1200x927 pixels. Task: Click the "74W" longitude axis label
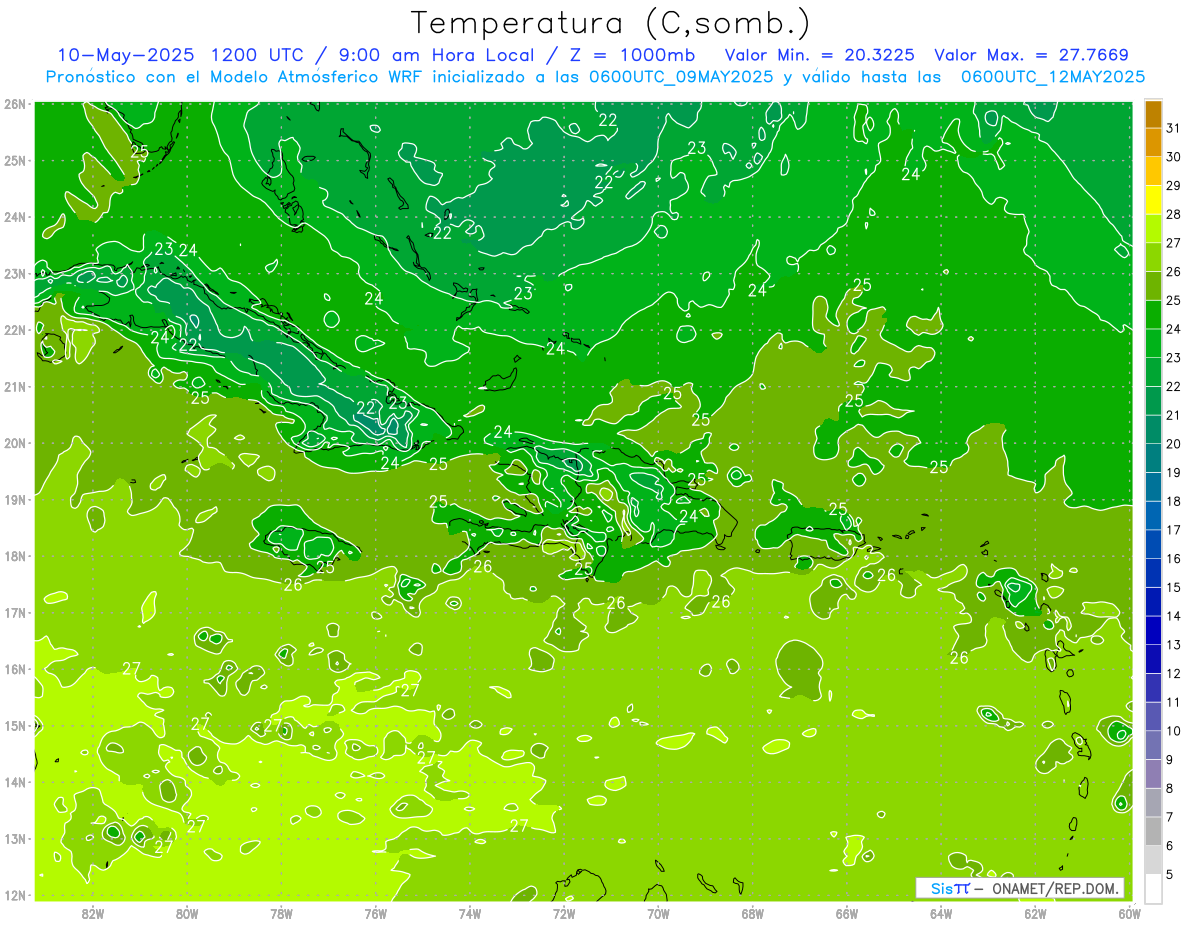point(469,912)
